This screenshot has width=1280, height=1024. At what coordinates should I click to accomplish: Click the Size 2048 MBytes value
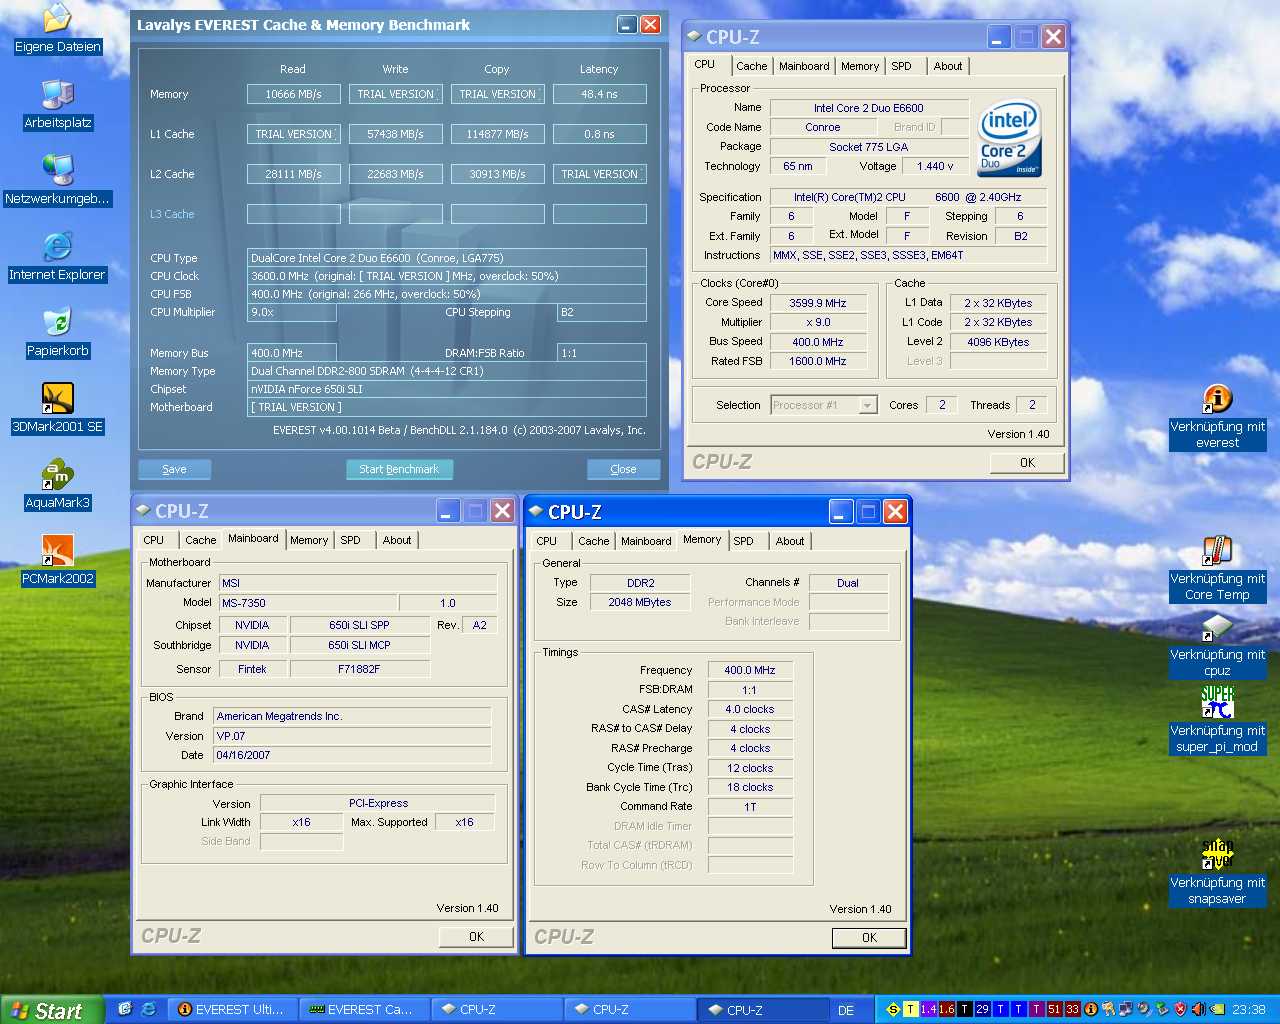pos(640,602)
